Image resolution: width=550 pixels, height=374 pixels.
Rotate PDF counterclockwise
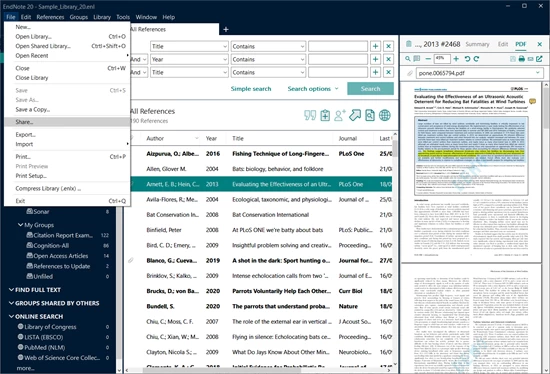pos(467,59)
